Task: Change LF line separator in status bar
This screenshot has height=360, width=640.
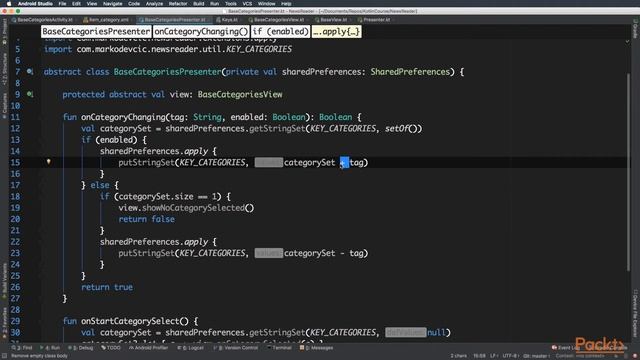Action: tap(494, 356)
